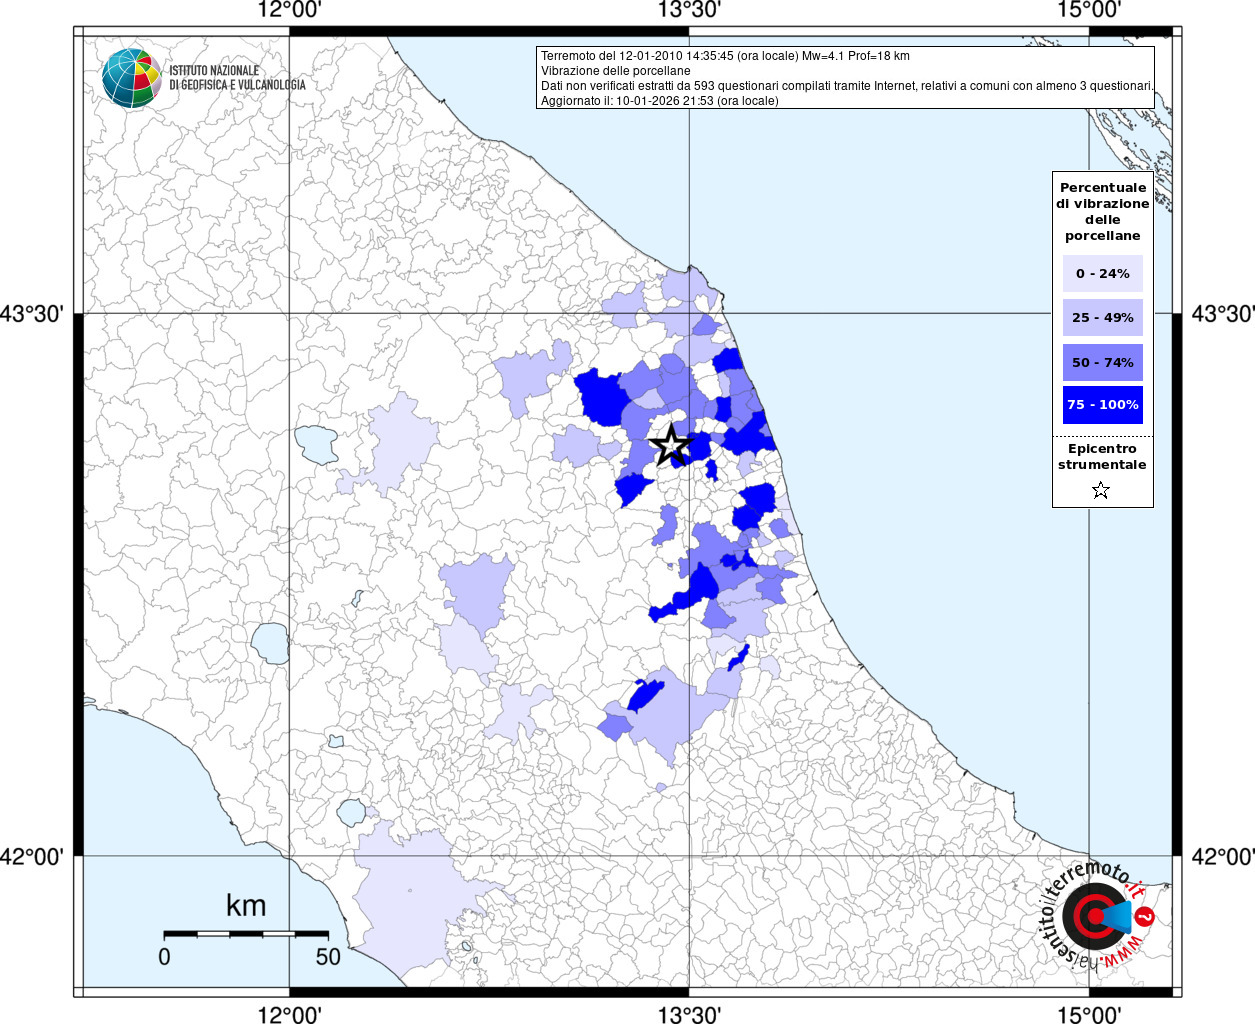Click the epicenter star on the map
1255x1024 pixels.
[x=671, y=445]
